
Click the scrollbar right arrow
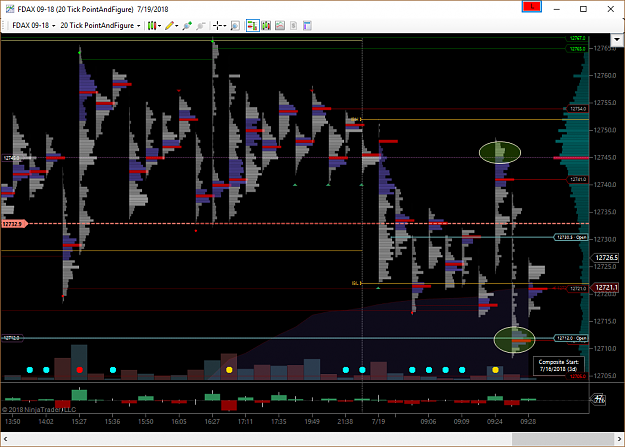click(x=619, y=439)
